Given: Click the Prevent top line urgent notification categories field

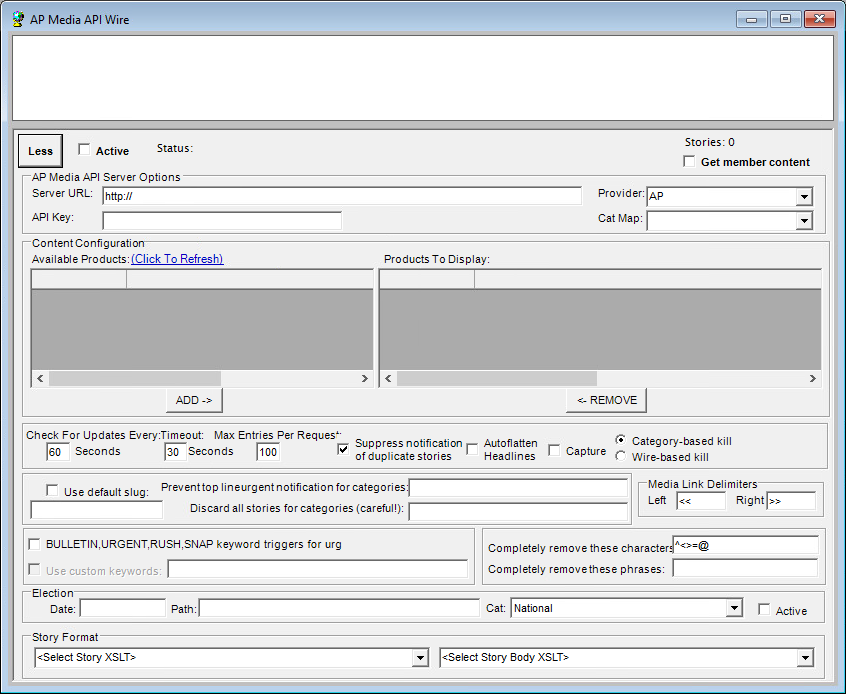Looking at the screenshot, I should click(518, 488).
